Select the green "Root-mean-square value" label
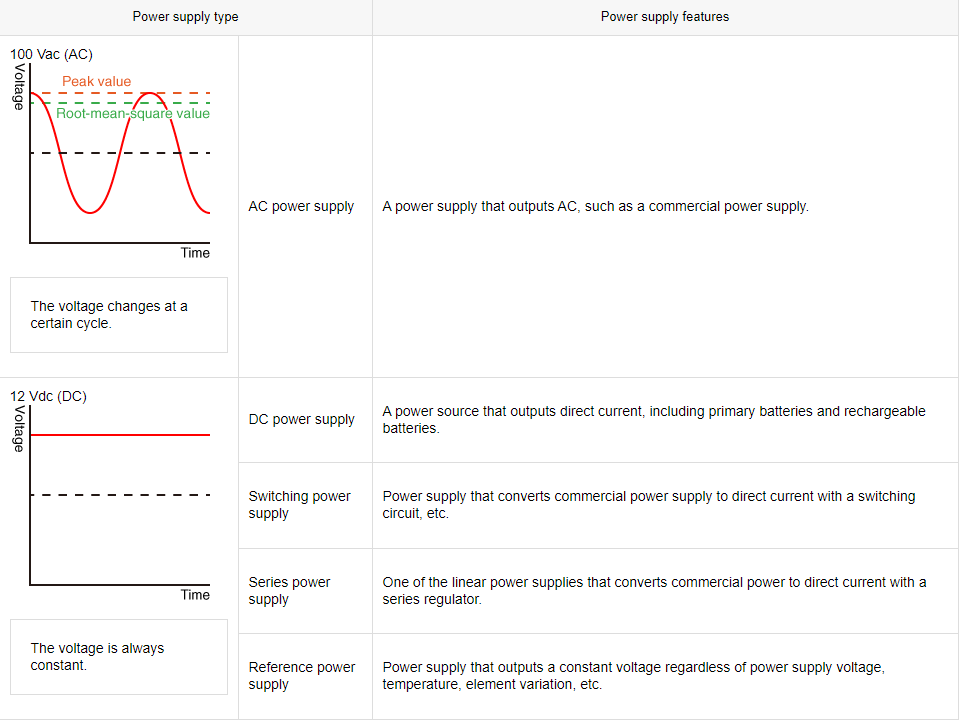The width and height of the screenshot is (962, 720). [133, 113]
